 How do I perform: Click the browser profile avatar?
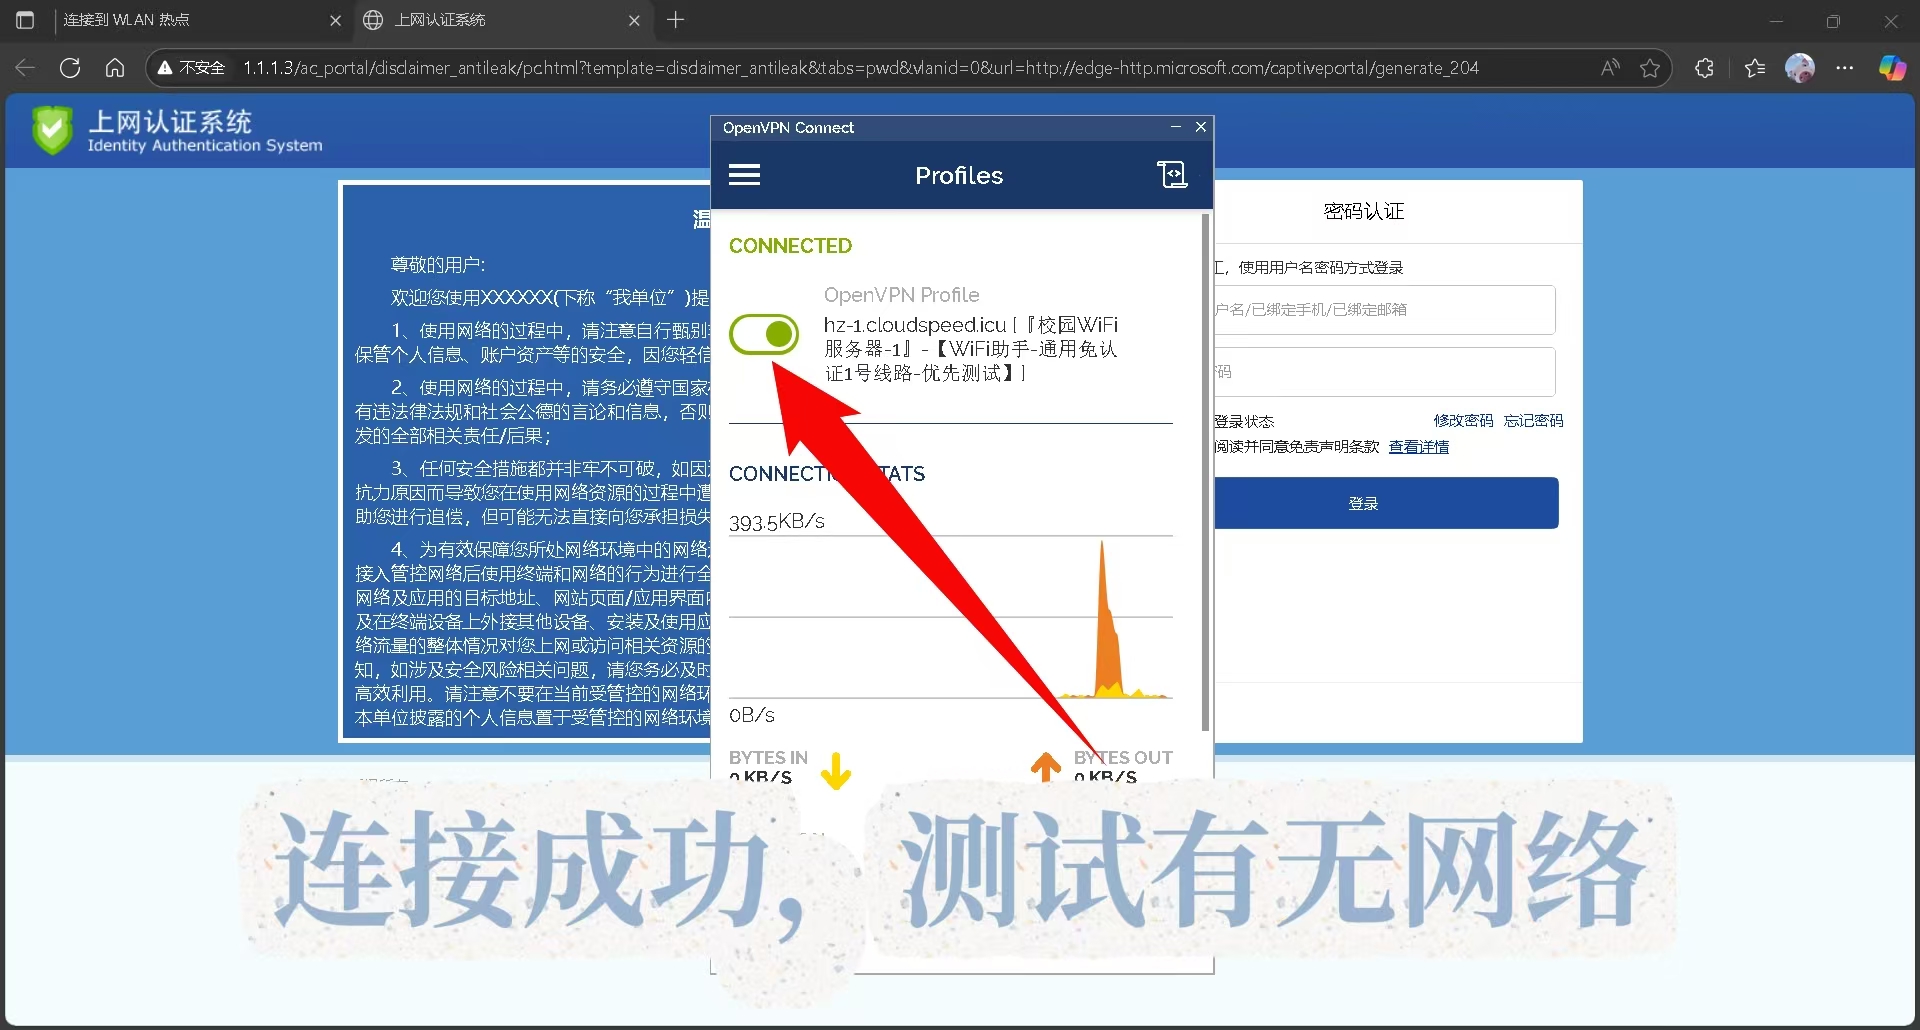tap(1800, 68)
